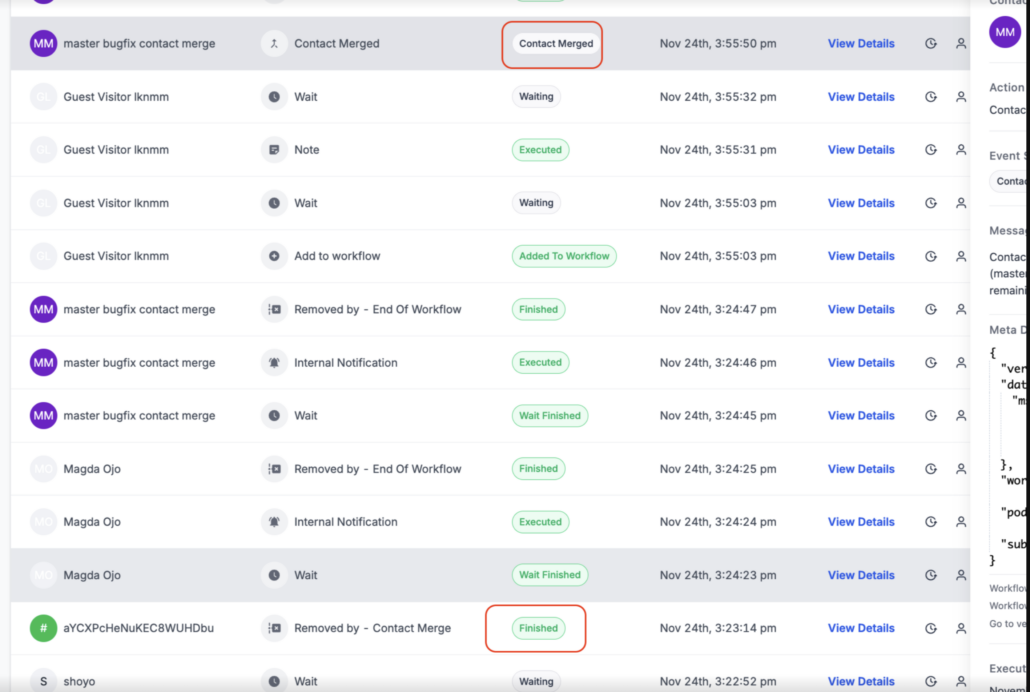Click the removal icon beside Removed by - Contact Merge
Screen dimensions: 1030x692
tap(274, 629)
